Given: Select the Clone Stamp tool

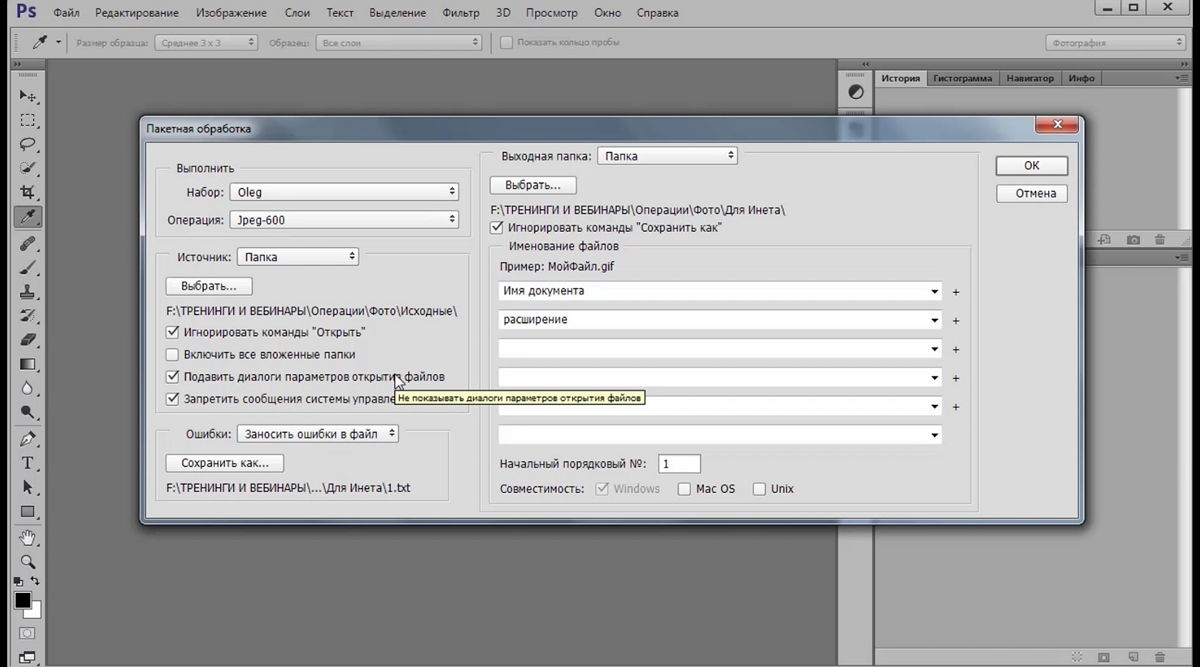Looking at the screenshot, I should tap(28, 292).
